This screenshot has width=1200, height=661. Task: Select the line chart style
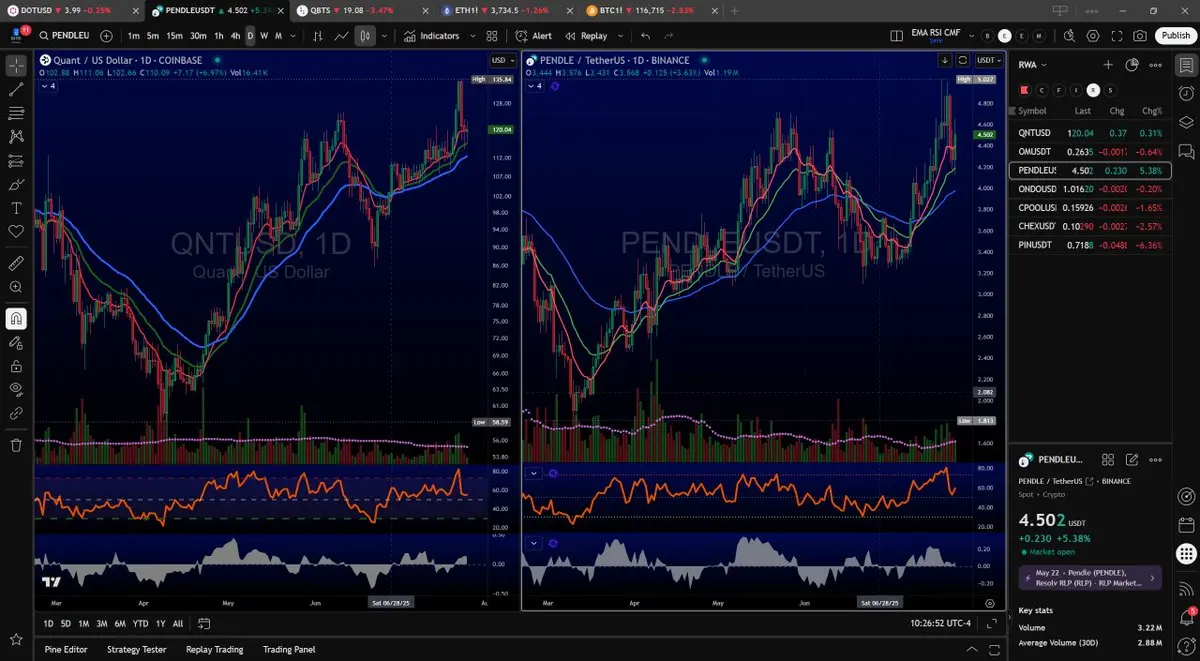[x=342, y=36]
